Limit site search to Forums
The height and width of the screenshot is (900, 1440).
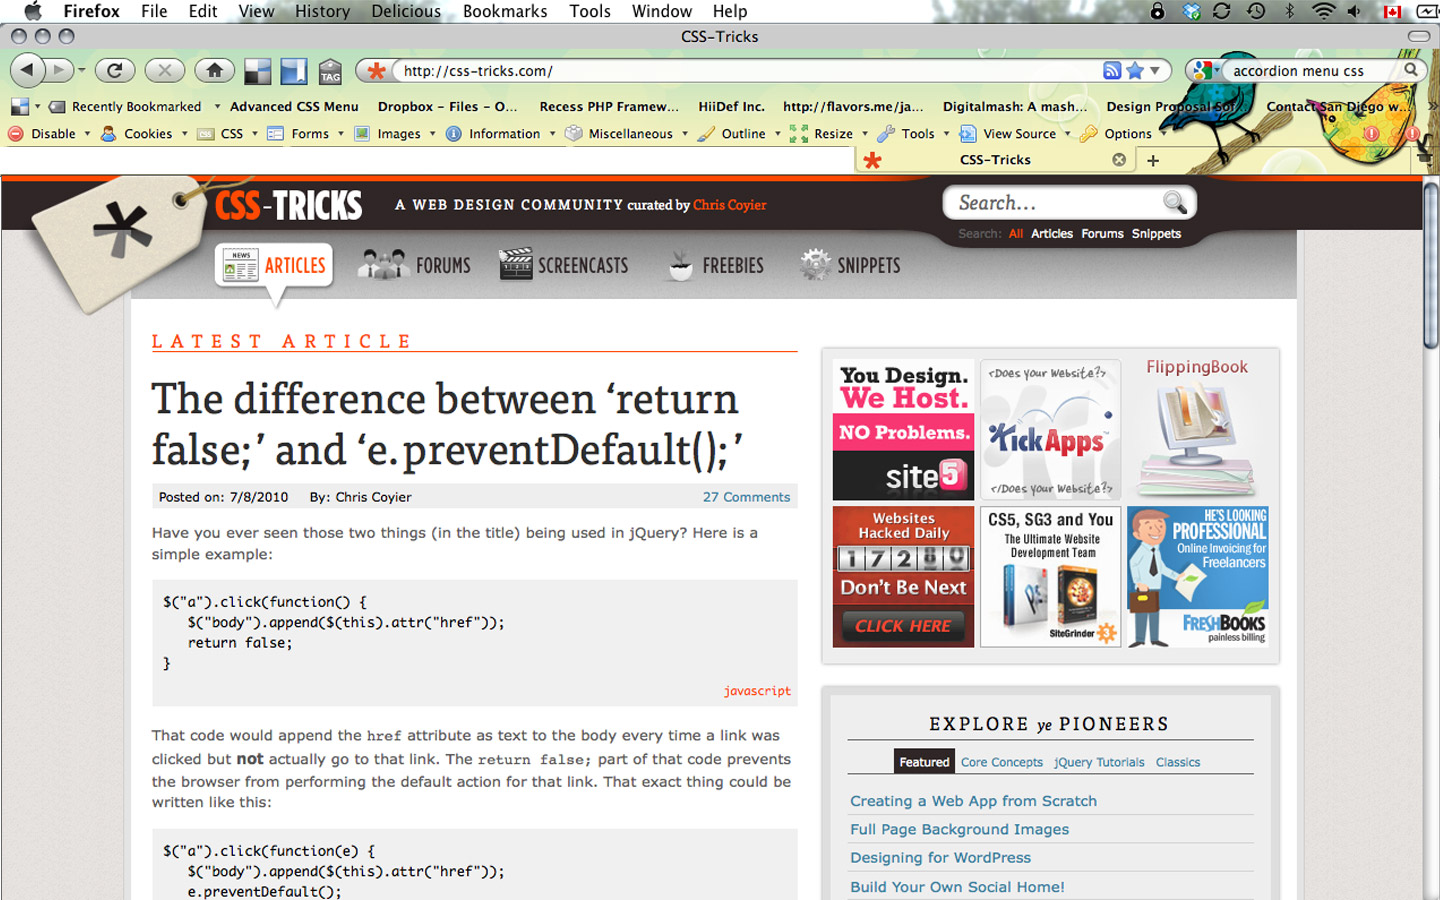click(x=1102, y=234)
